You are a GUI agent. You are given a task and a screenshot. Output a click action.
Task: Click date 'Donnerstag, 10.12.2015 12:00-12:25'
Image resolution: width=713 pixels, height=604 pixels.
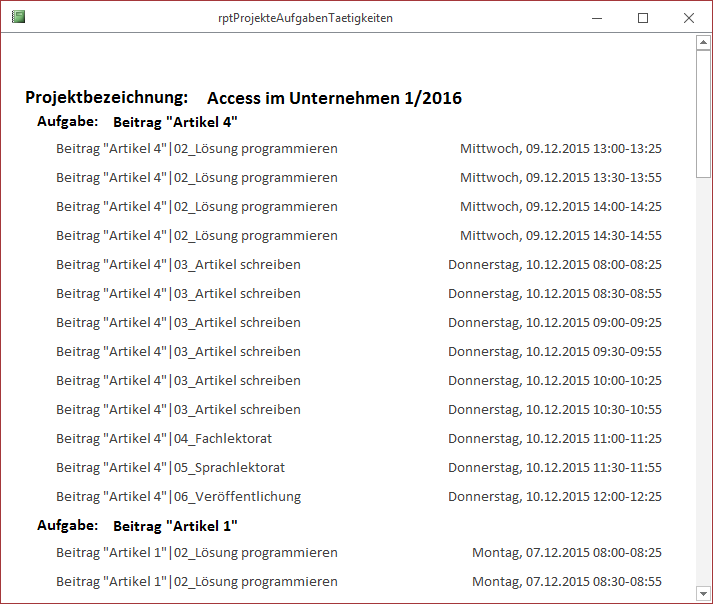click(x=555, y=497)
